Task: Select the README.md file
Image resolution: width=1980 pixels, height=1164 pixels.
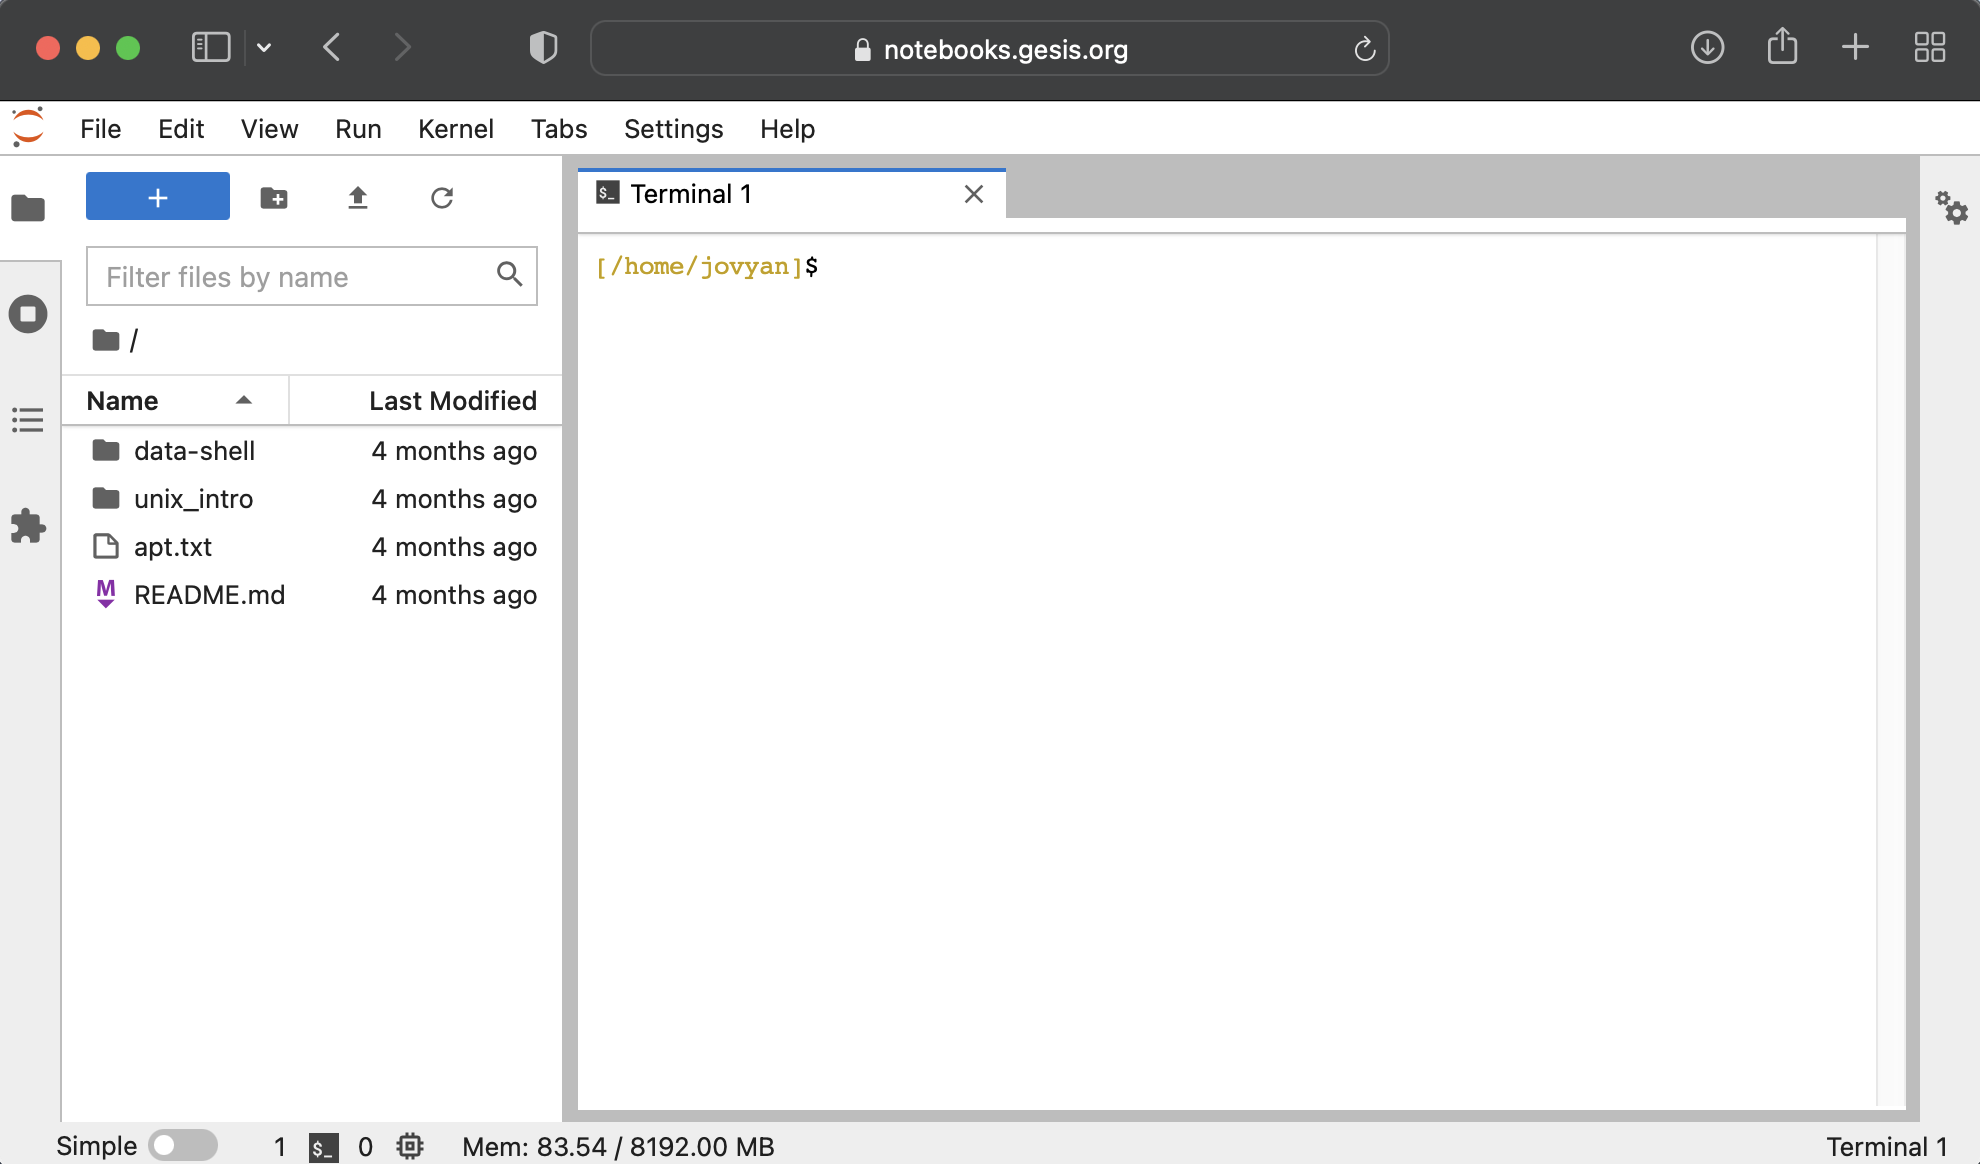Action: pyautogui.click(x=209, y=595)
